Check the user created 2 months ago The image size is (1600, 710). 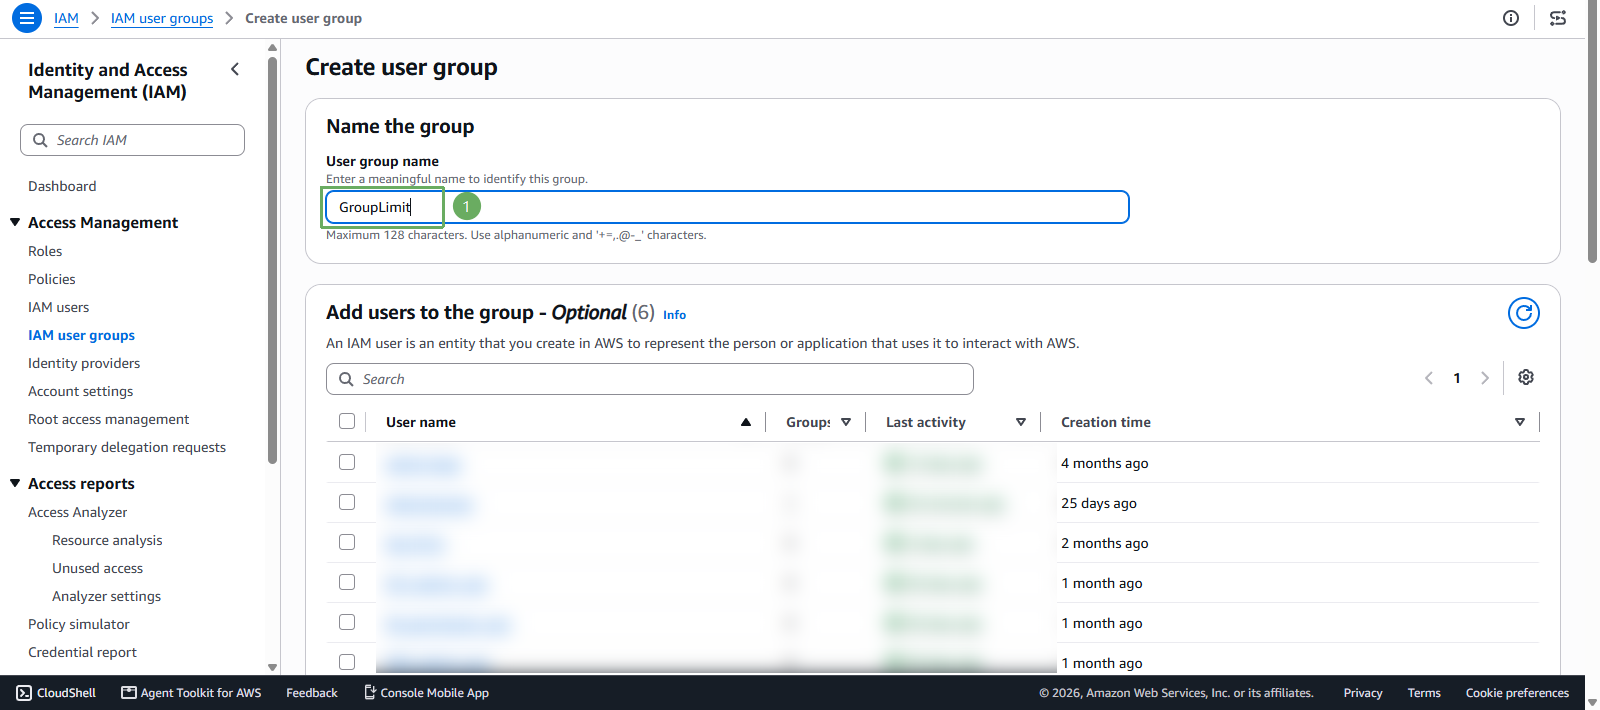pyautogui.click(x=347, y=542)
